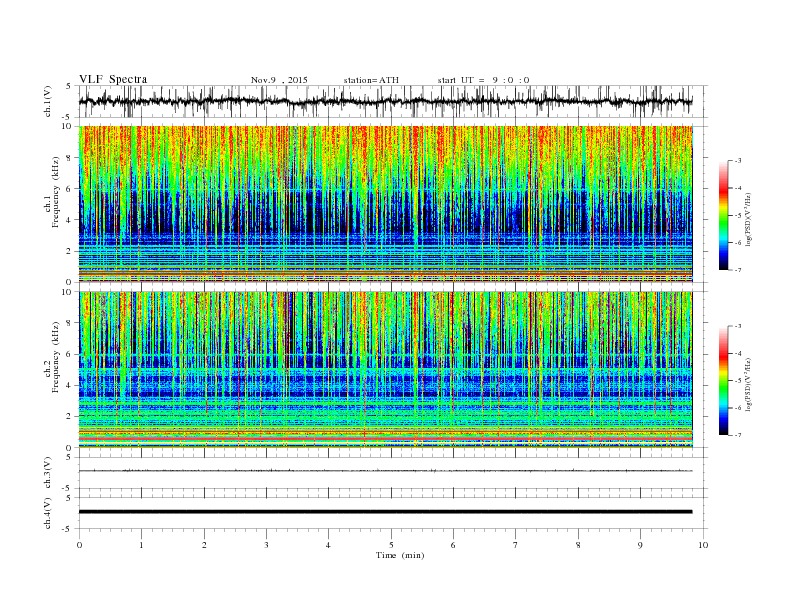
Task: Click the 5 tick label on time axis
Action: click(391, 545)
